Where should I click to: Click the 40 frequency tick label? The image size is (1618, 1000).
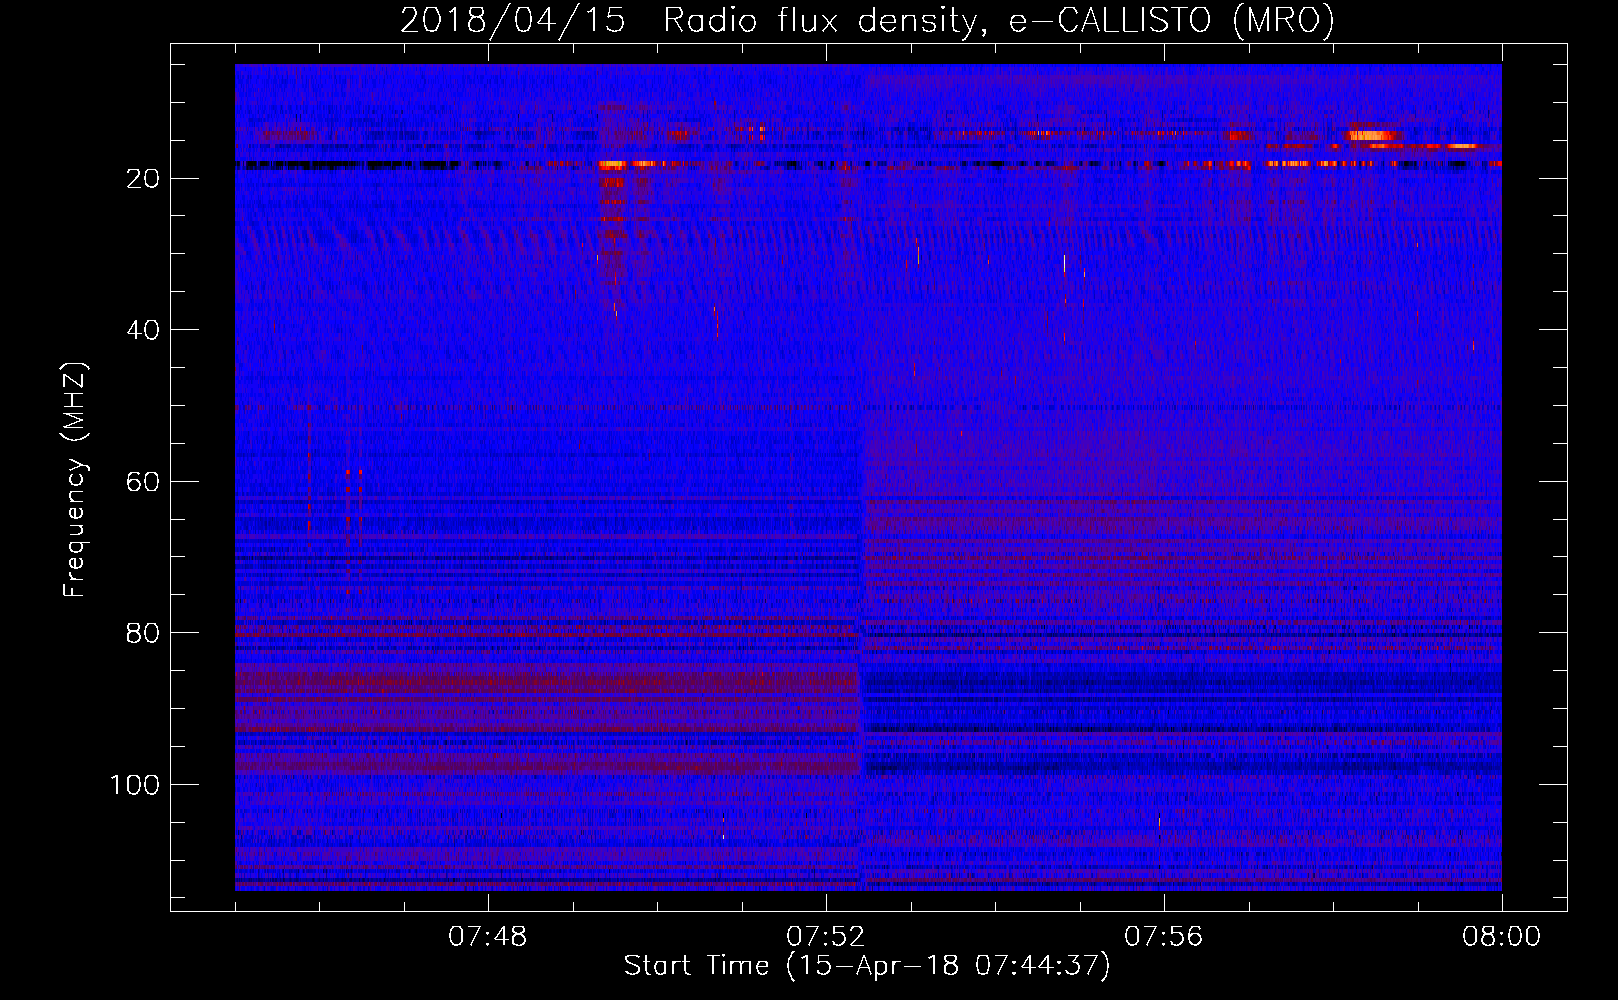144,331
